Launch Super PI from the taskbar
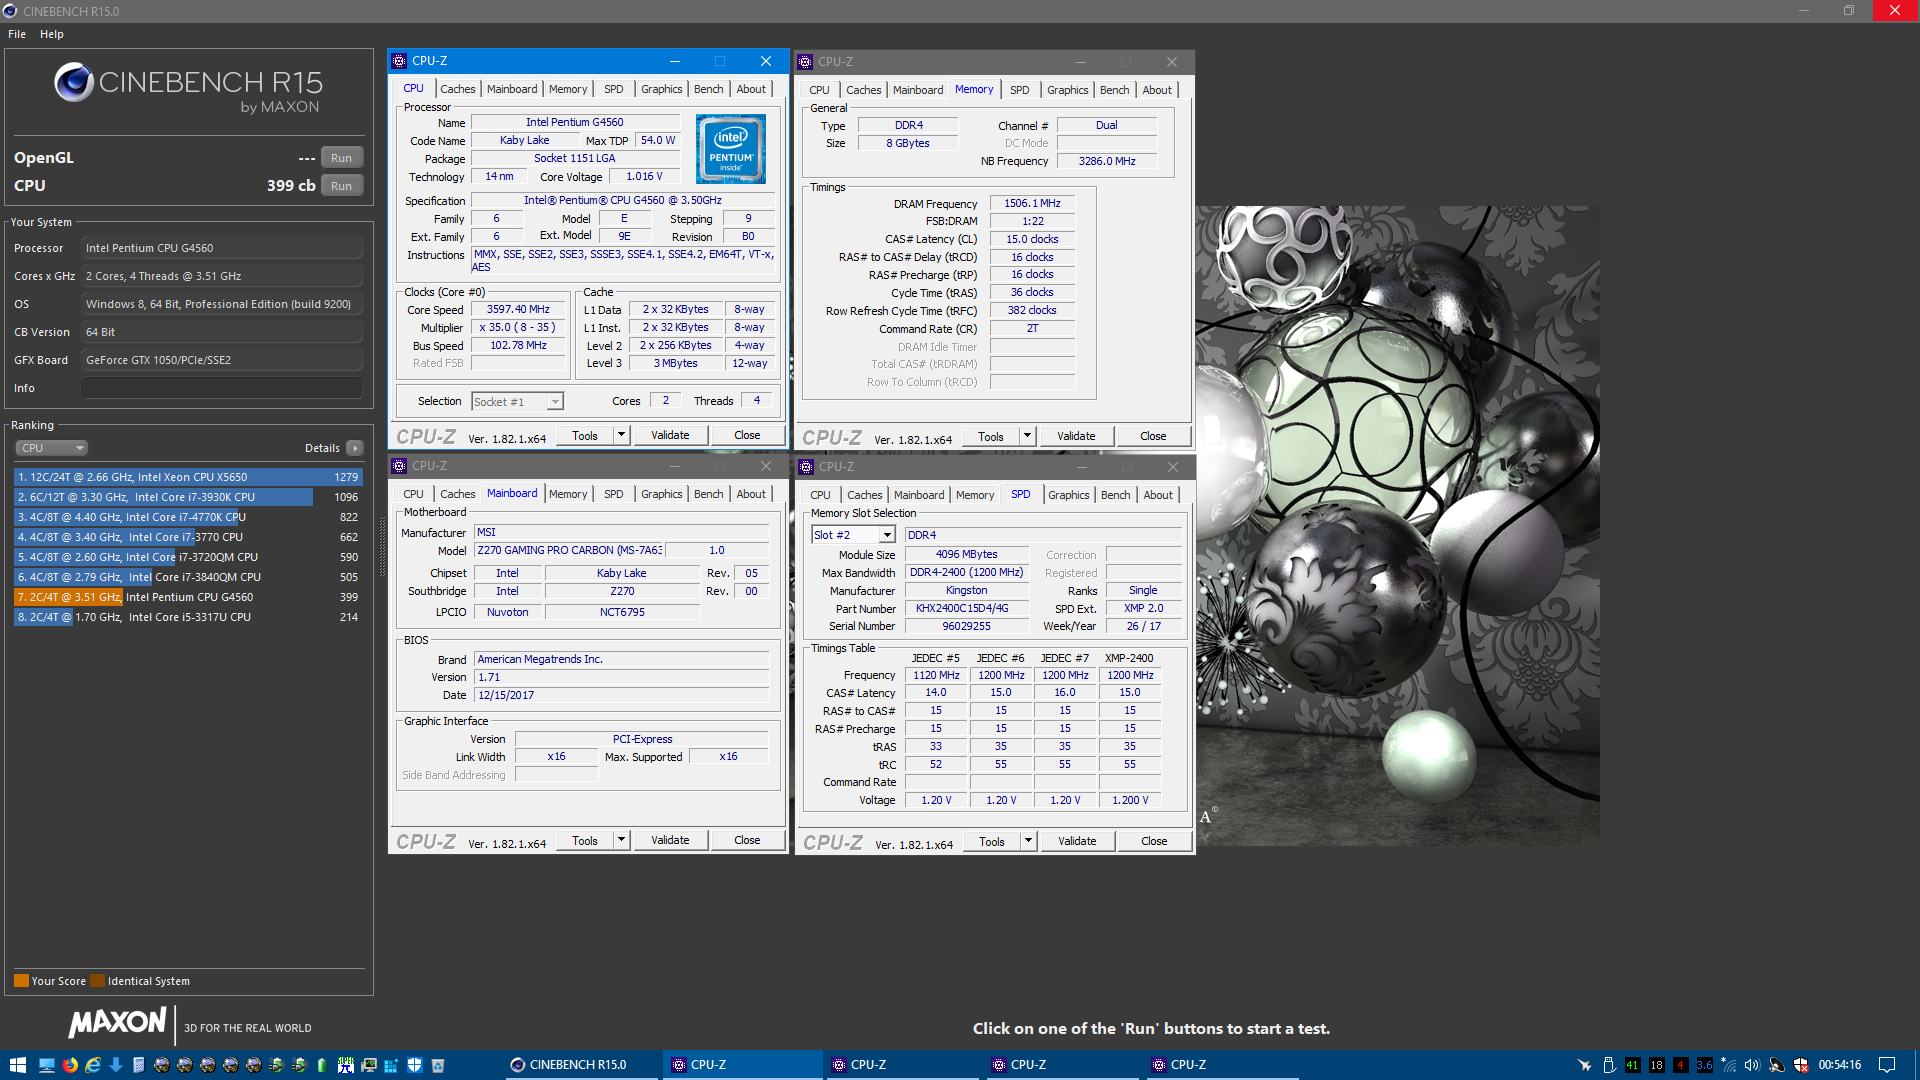Screen dimensions: 1920x1080 coord(345,1065)
